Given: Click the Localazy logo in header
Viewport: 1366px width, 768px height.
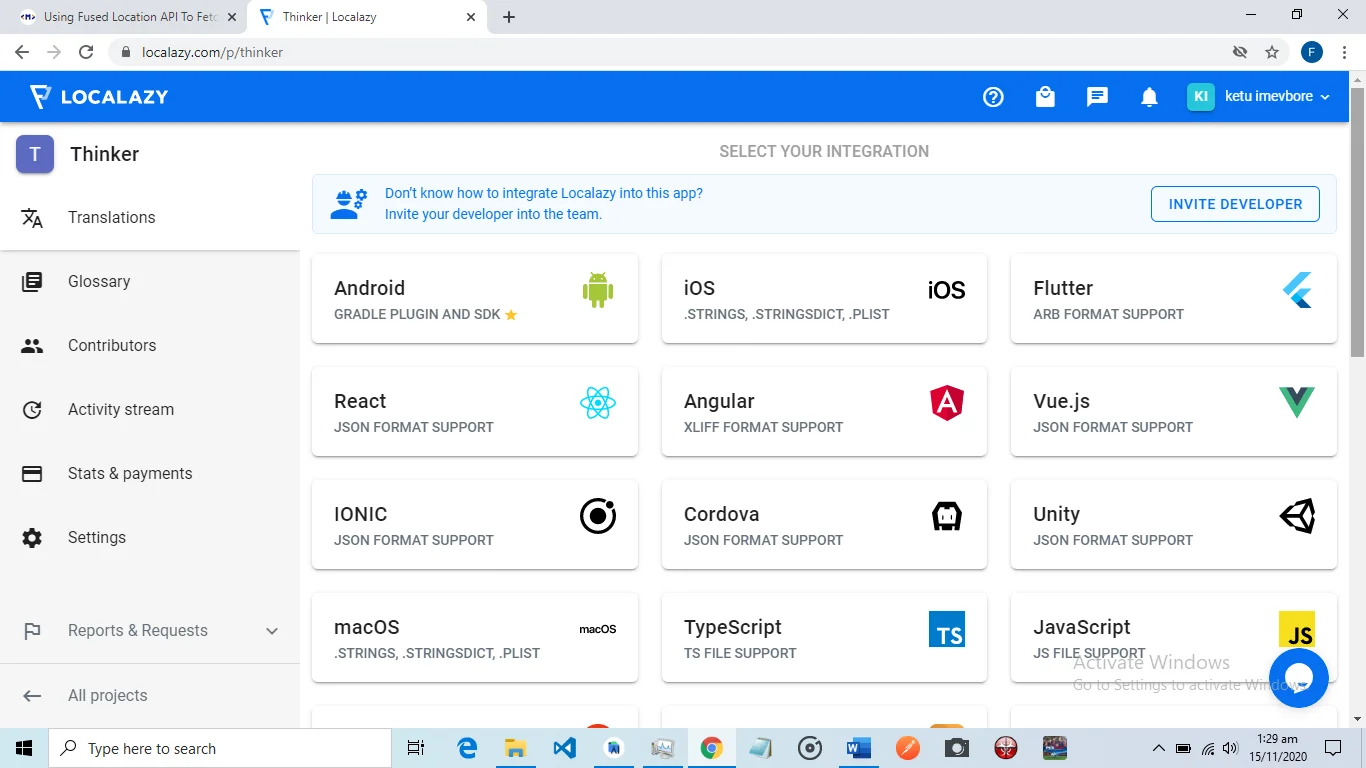Looking at the screenshot, I should click(99, 97).
